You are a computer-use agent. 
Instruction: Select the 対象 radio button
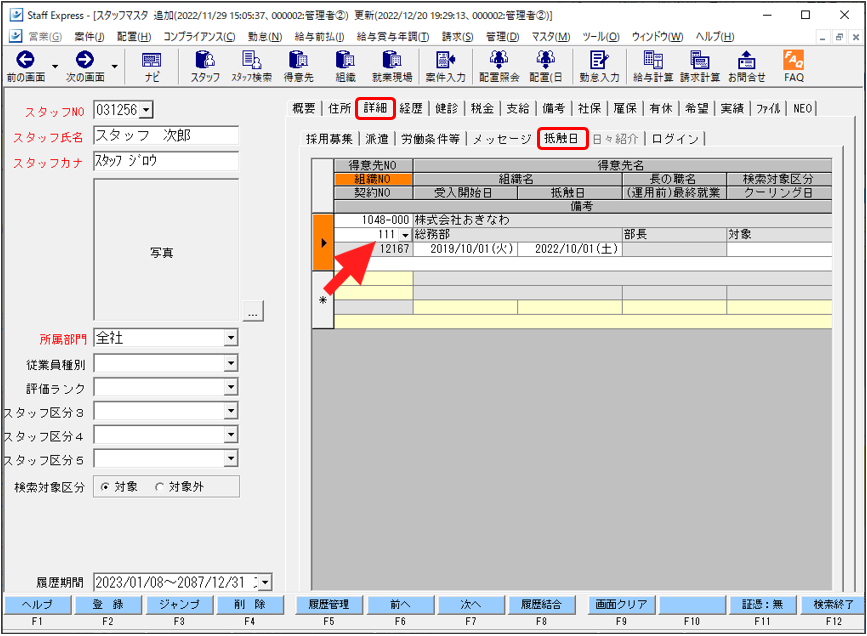106,487
